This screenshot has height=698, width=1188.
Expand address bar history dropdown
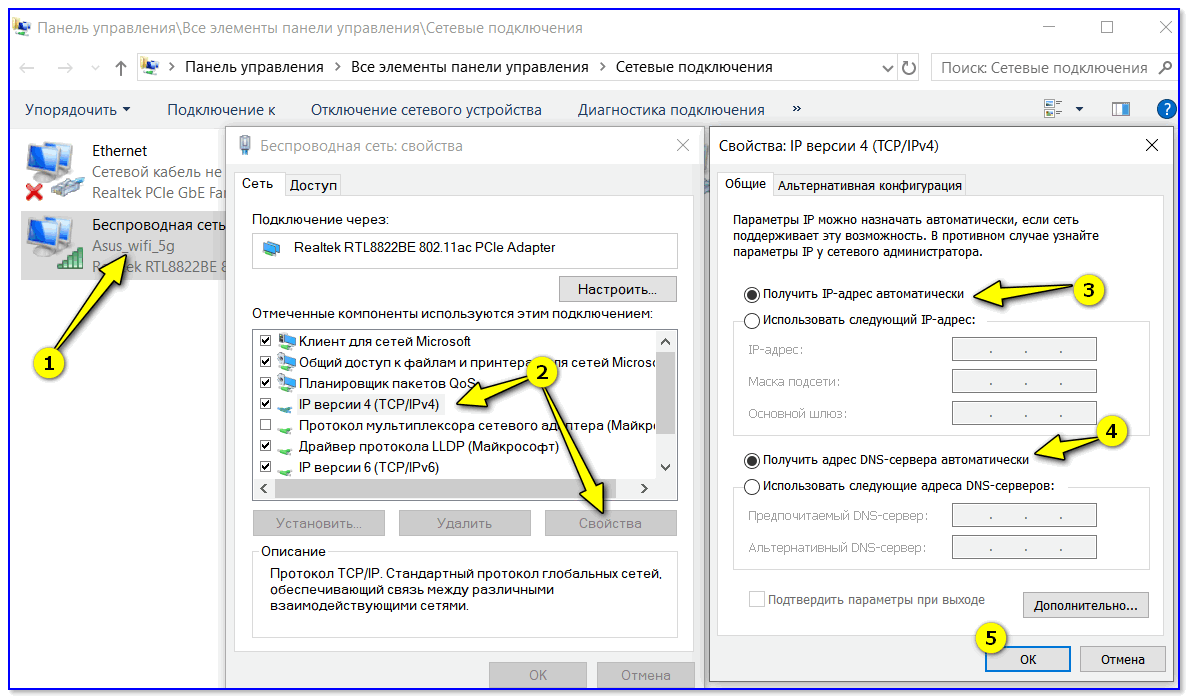tap(887, 68)
